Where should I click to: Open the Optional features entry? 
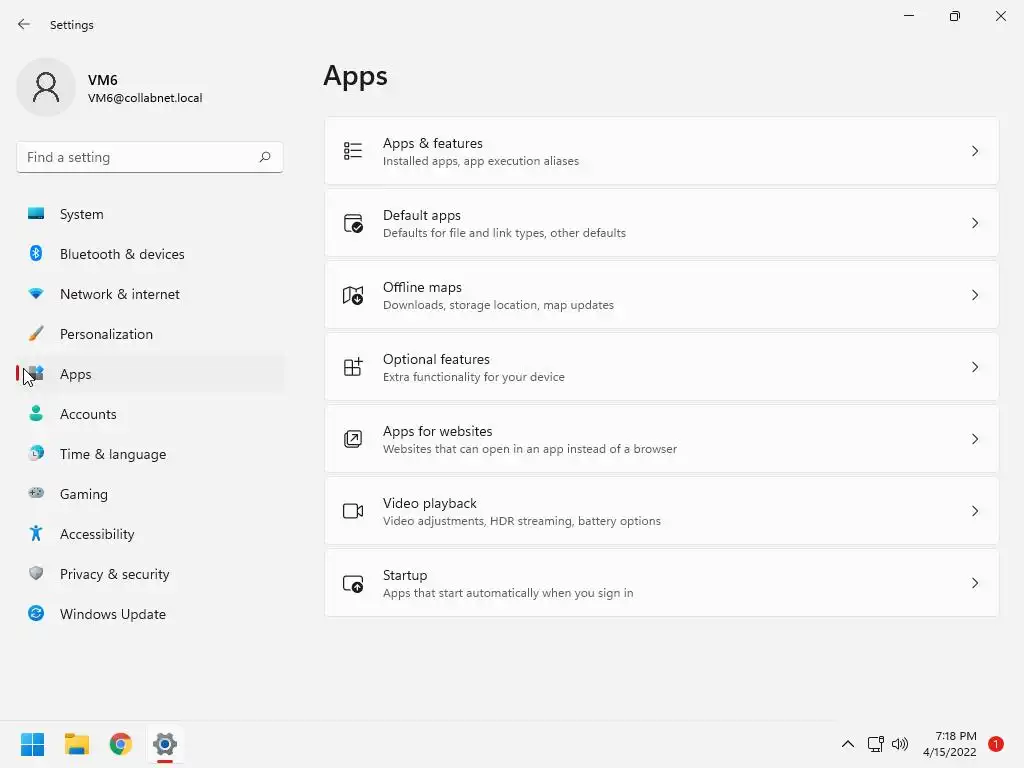tap(660, 367)
